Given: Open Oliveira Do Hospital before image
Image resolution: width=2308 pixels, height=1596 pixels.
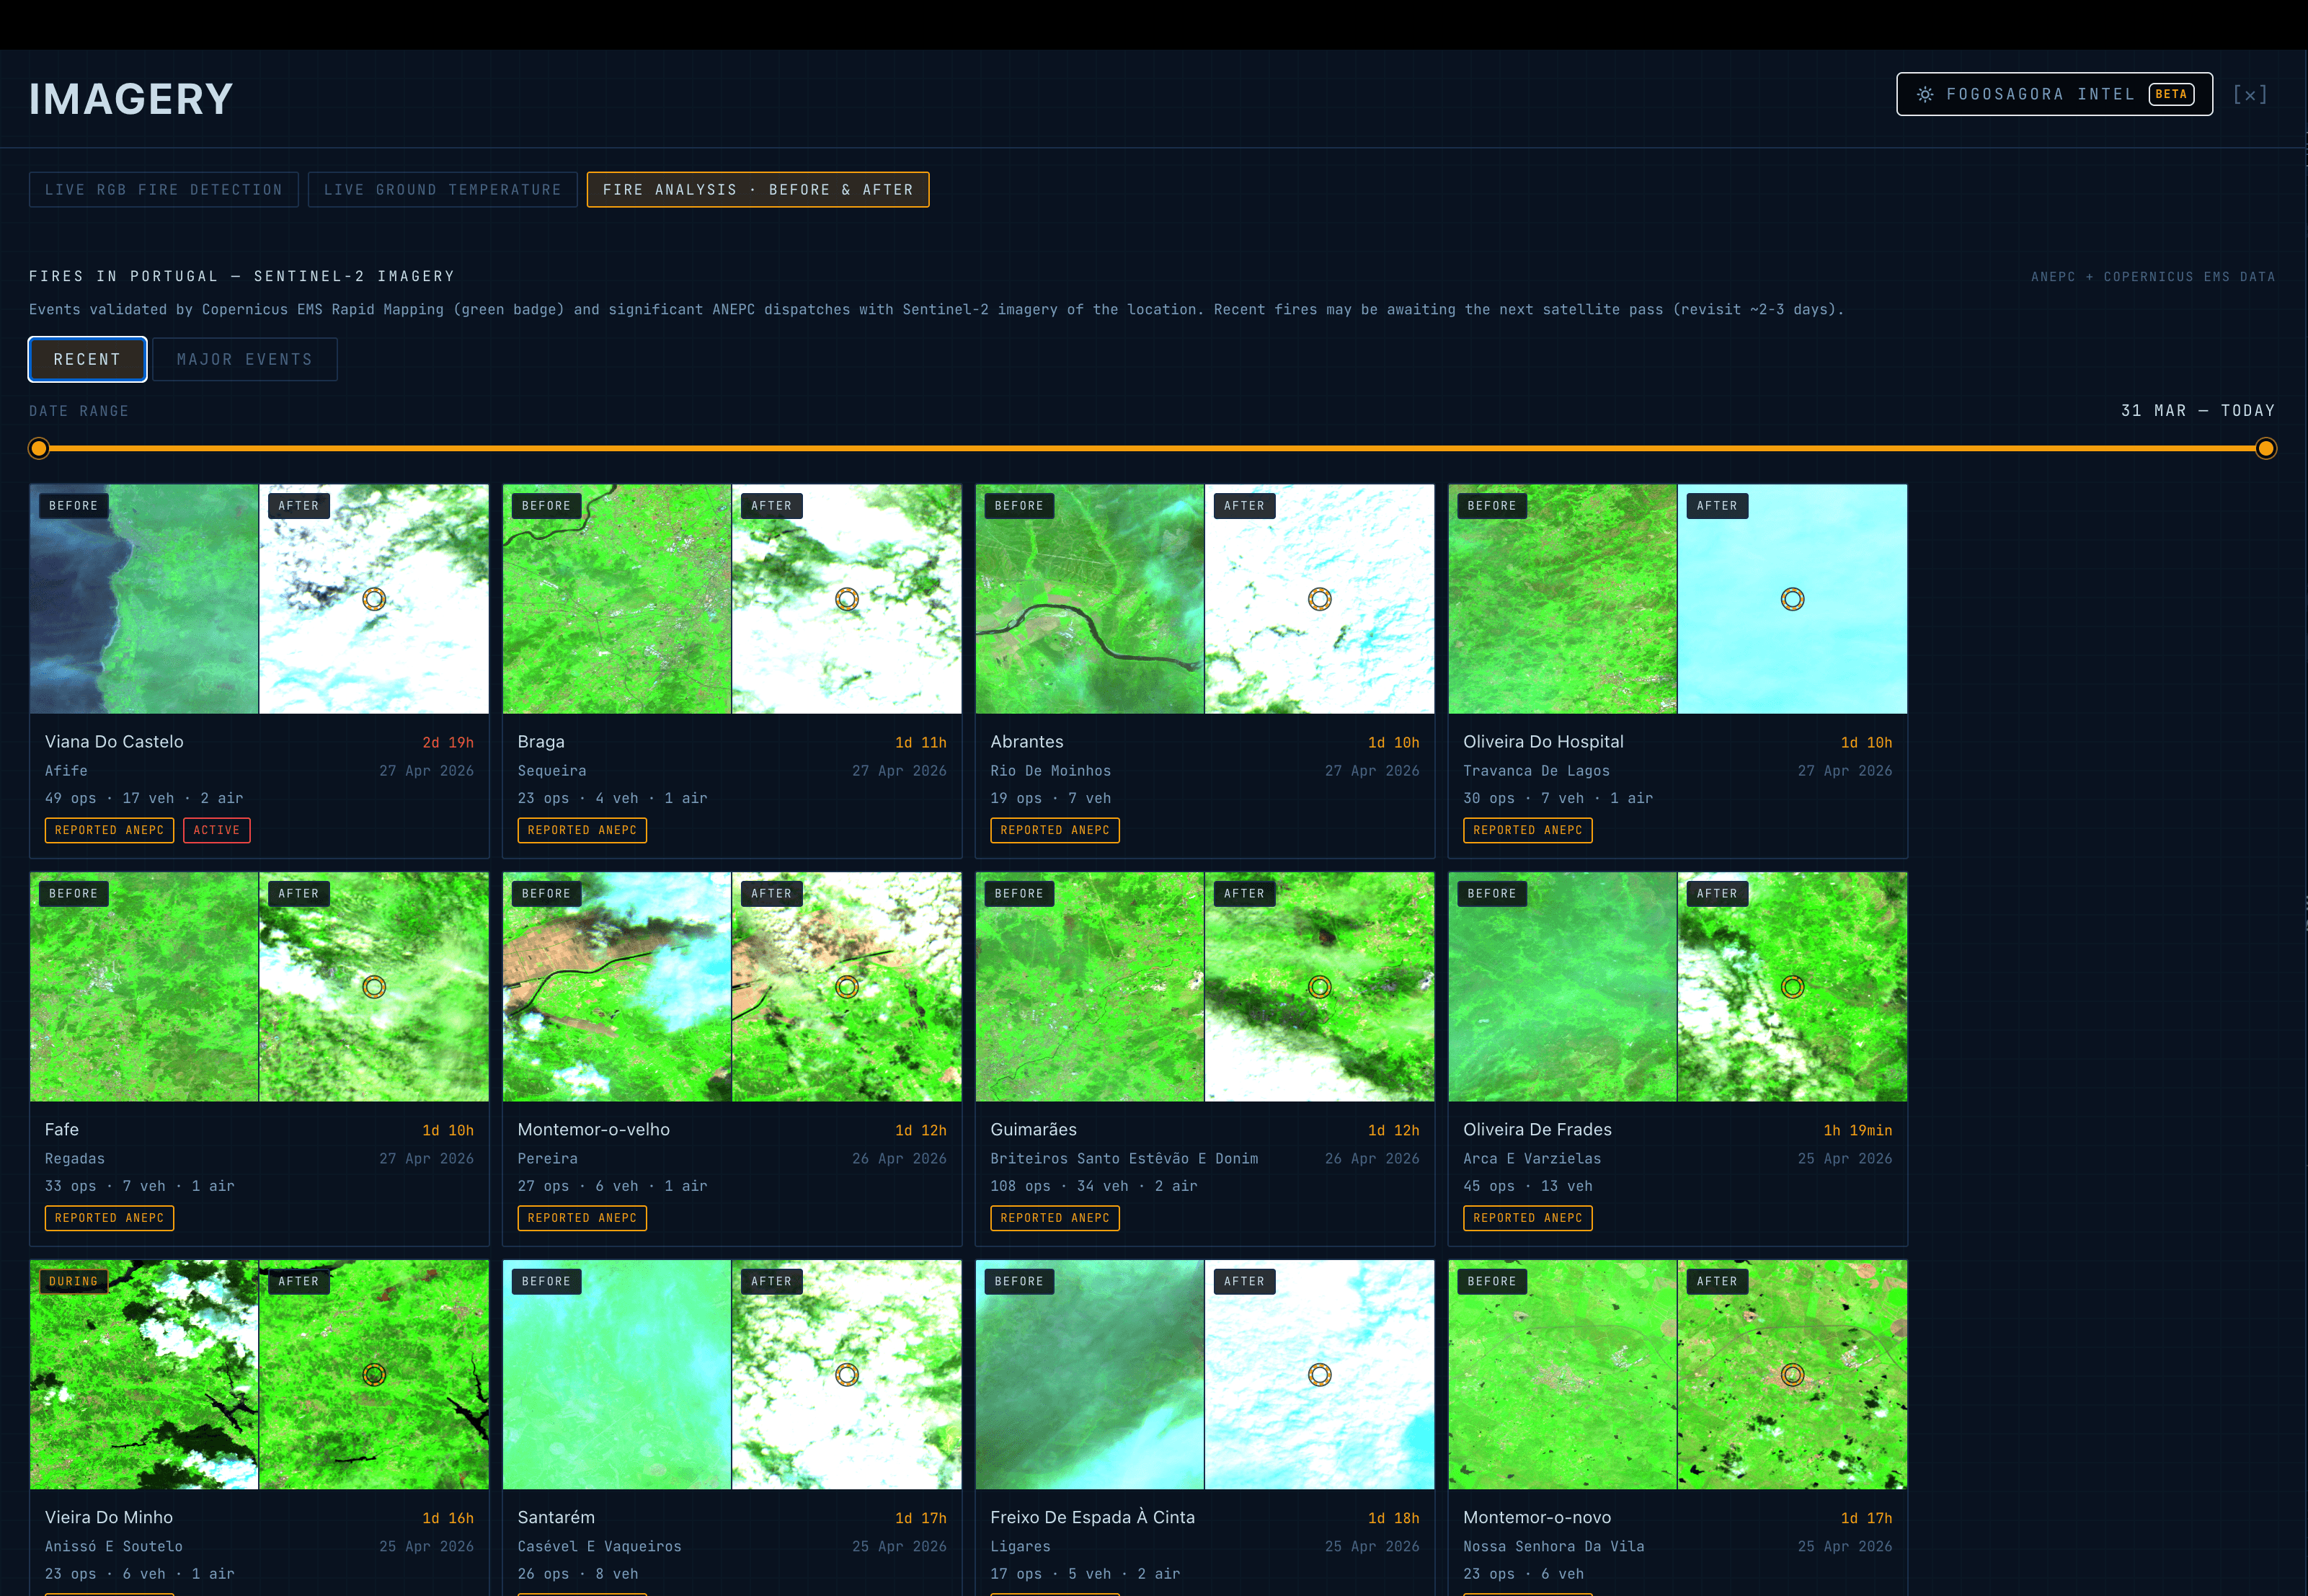Looking at the screenshot, I should [x=1563, y=599].
